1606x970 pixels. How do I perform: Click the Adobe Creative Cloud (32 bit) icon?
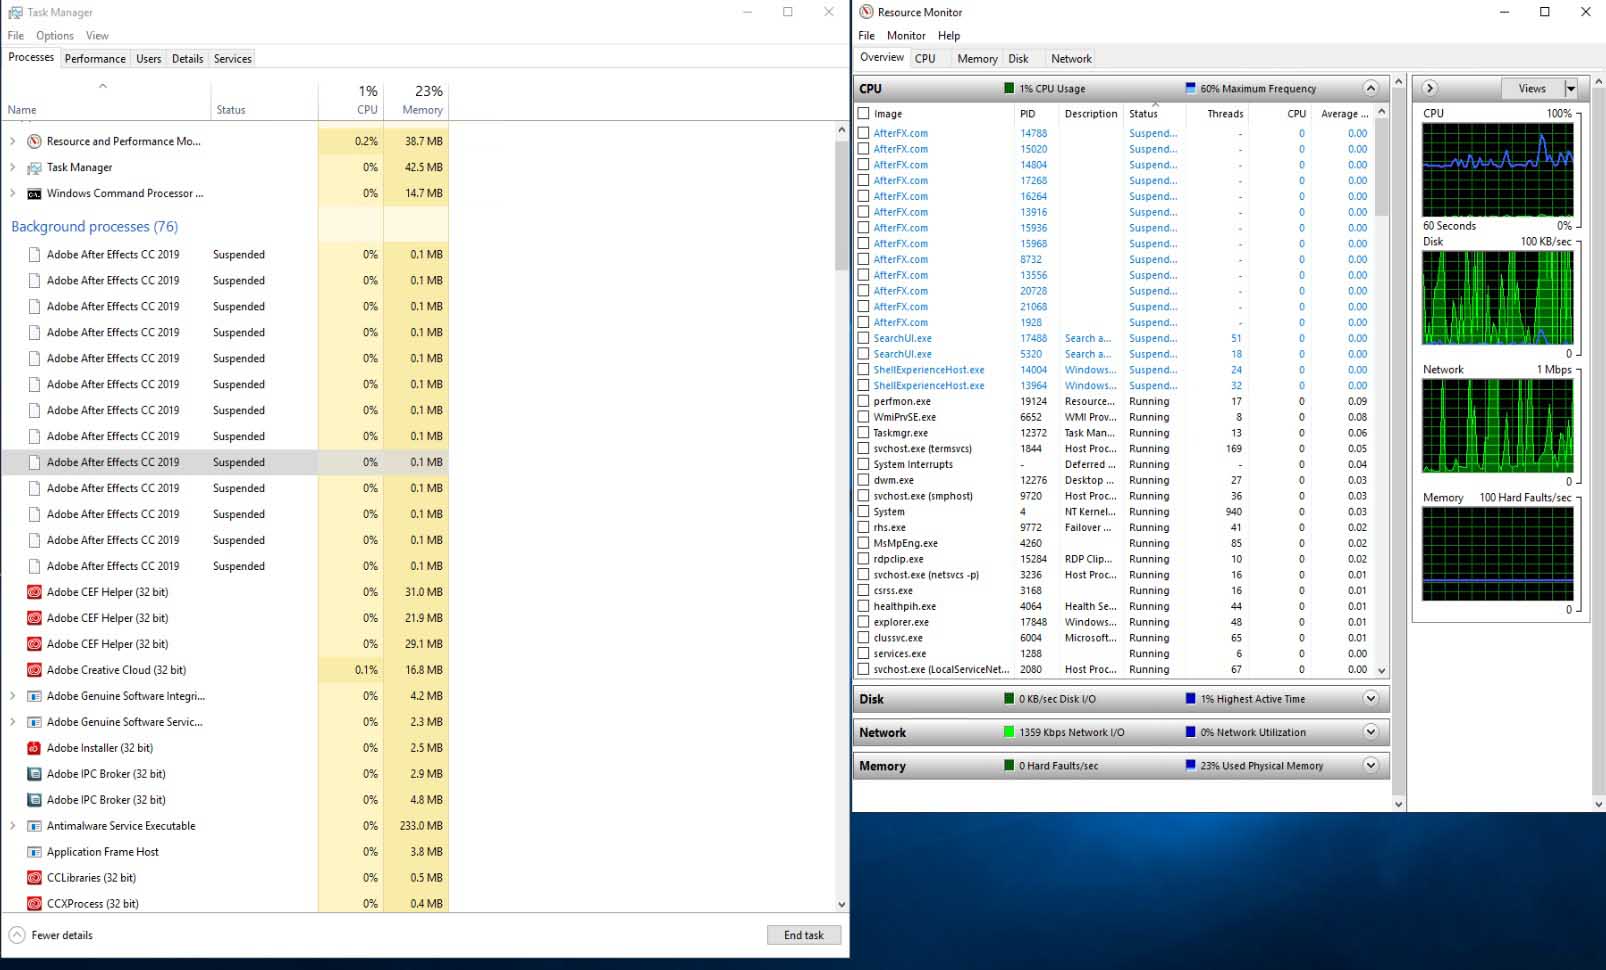coord(34,670)
